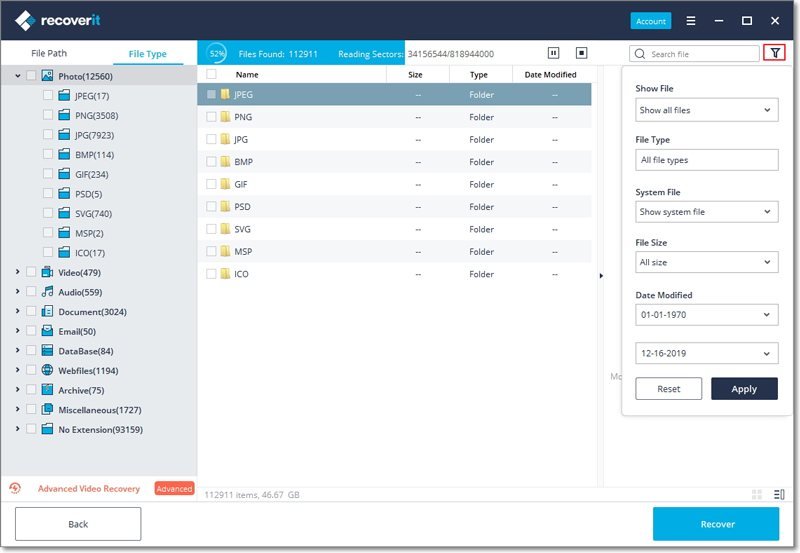
Task: Click the Email category envelope icon
Action: point(47,331)
